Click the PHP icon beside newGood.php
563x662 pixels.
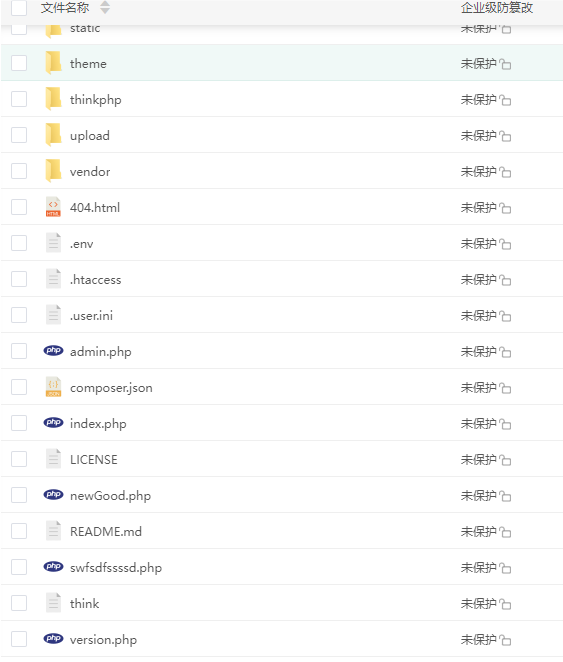53,495
